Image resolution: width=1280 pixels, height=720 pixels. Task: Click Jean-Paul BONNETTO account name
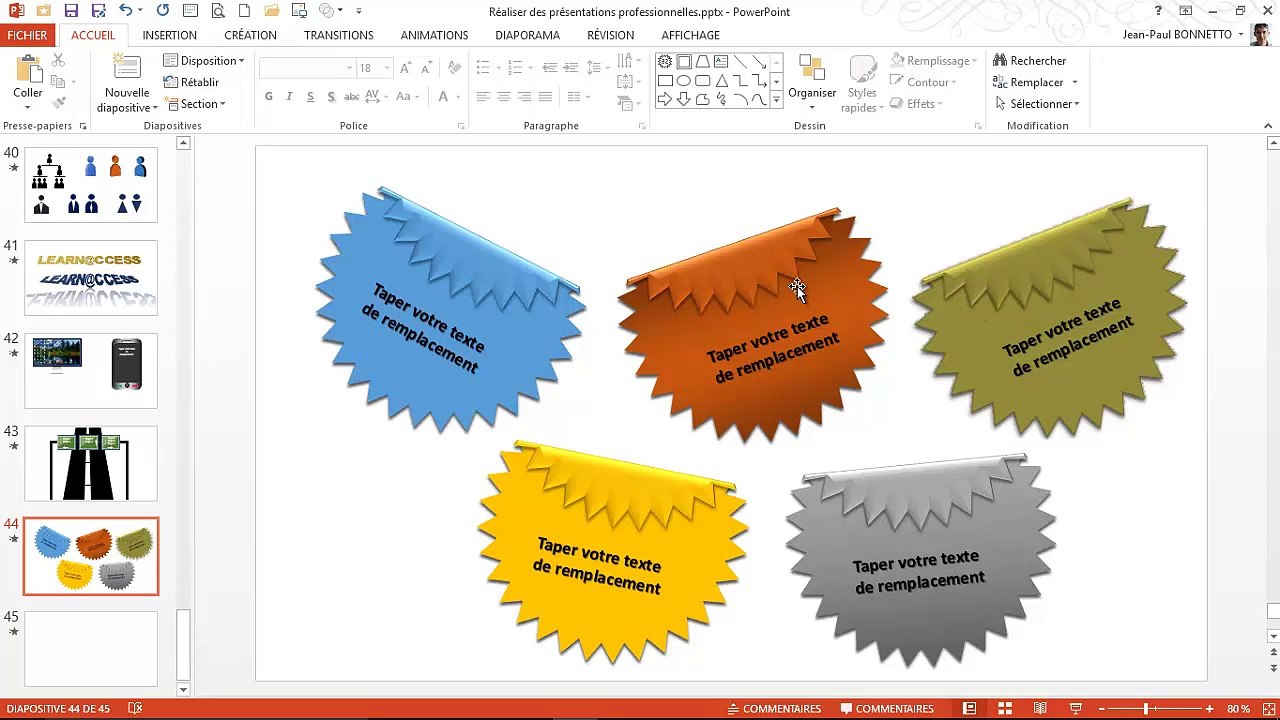1179,34
